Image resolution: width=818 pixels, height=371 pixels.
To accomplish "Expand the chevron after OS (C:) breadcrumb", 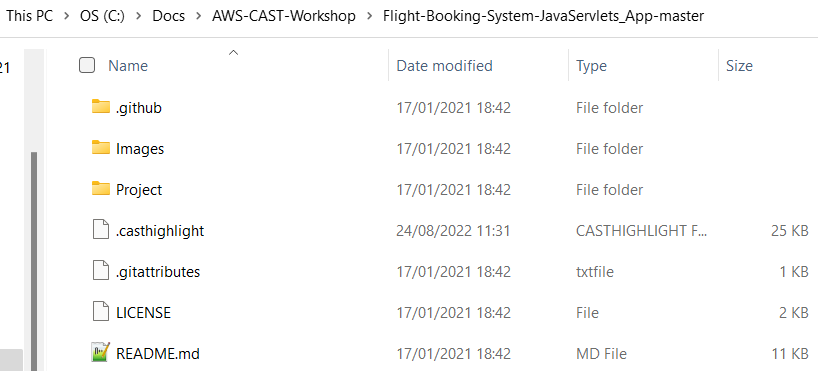I will tap(139, 16).
